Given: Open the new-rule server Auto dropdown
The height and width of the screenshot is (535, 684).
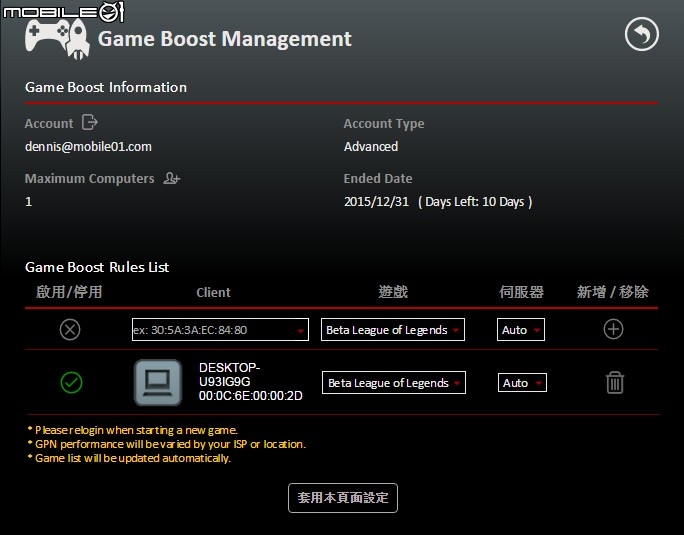Looking at the screenshot, I should pos(520,329).
